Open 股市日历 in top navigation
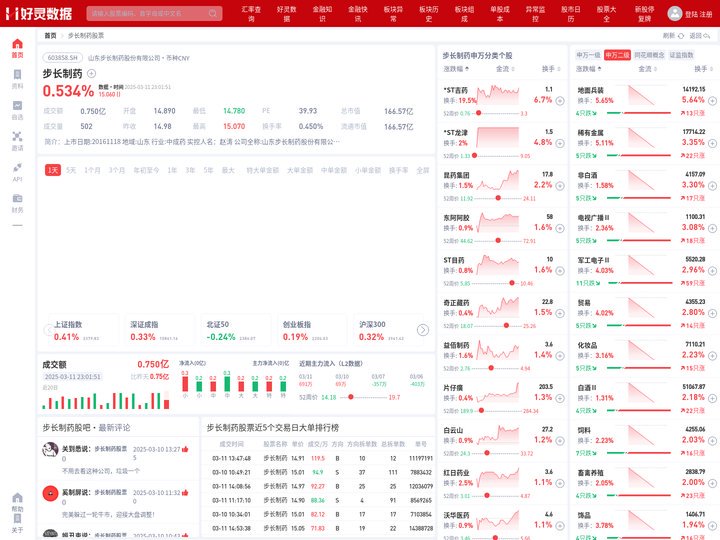Viewport: 720px width, 540px height. 571,14
